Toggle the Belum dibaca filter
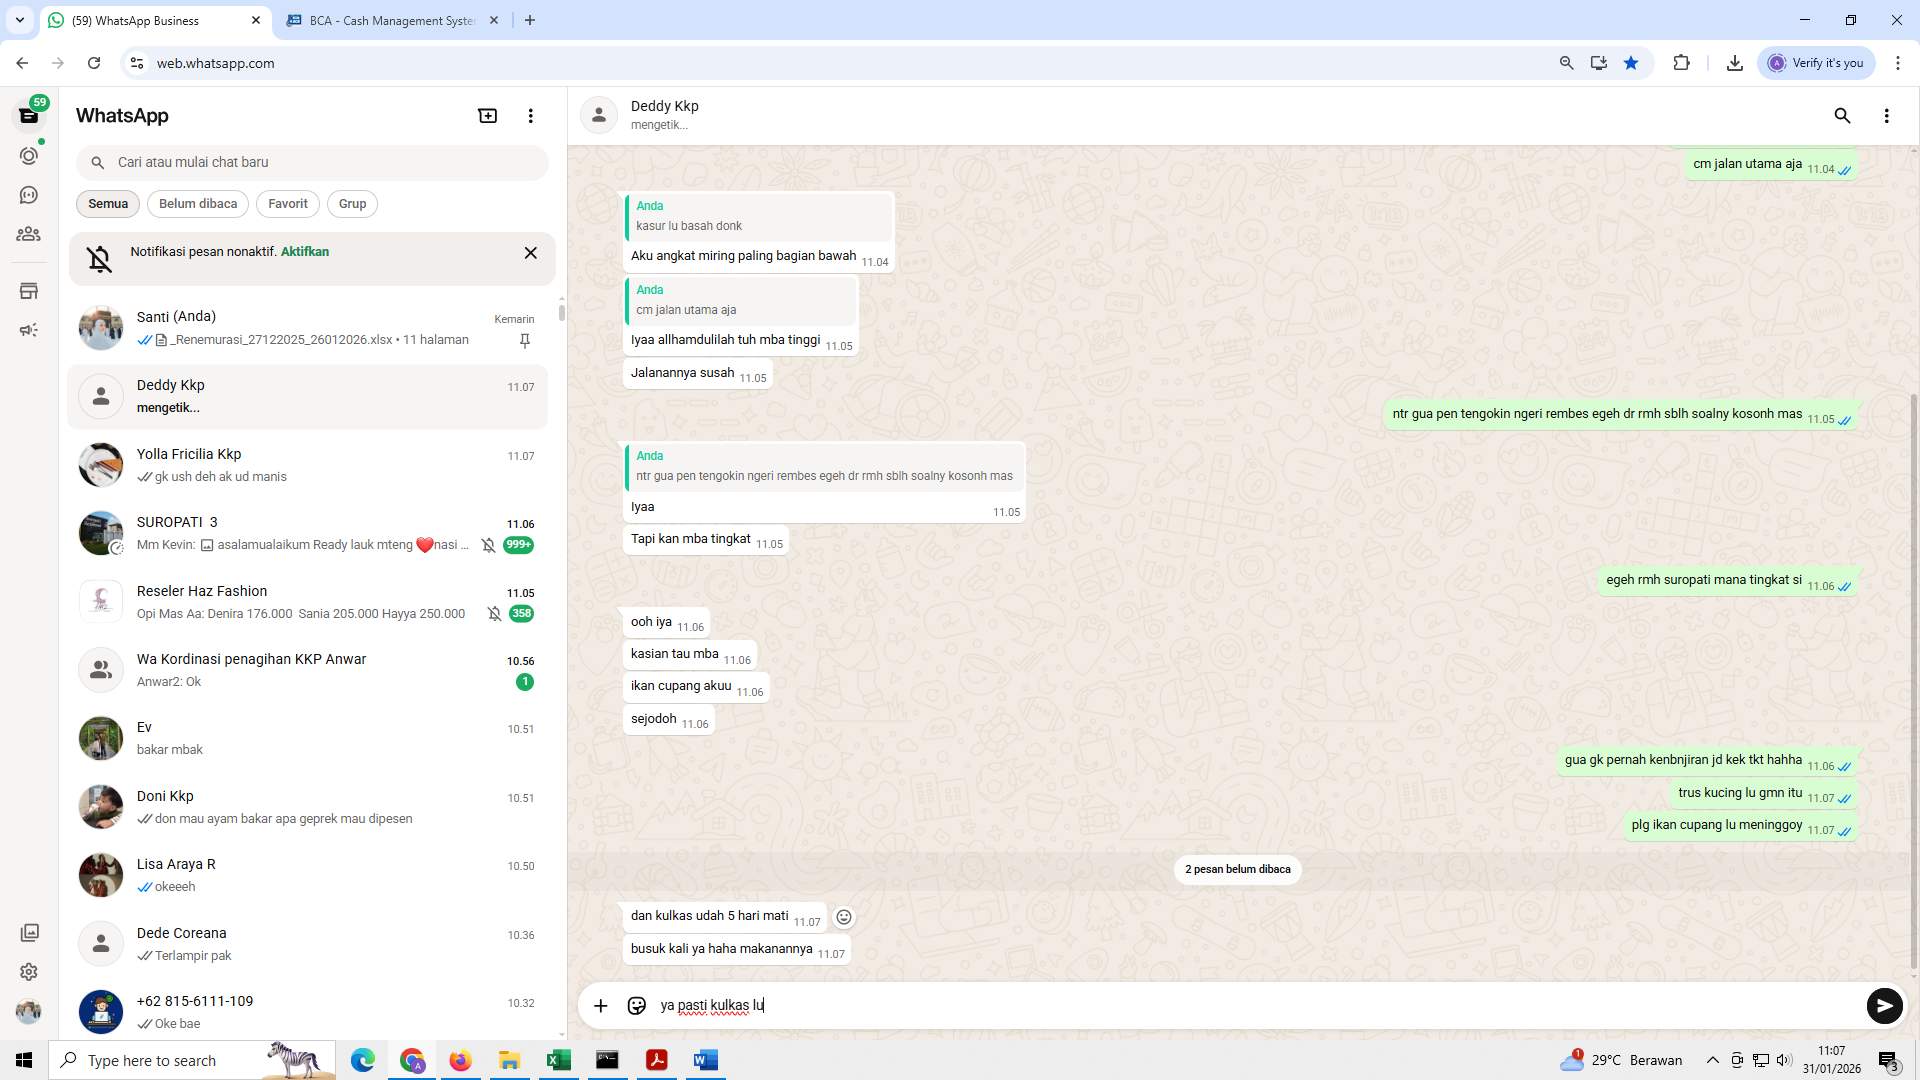Viewport: 1920px width, 1080px height. pyautogui.click(x=197, y=204)
